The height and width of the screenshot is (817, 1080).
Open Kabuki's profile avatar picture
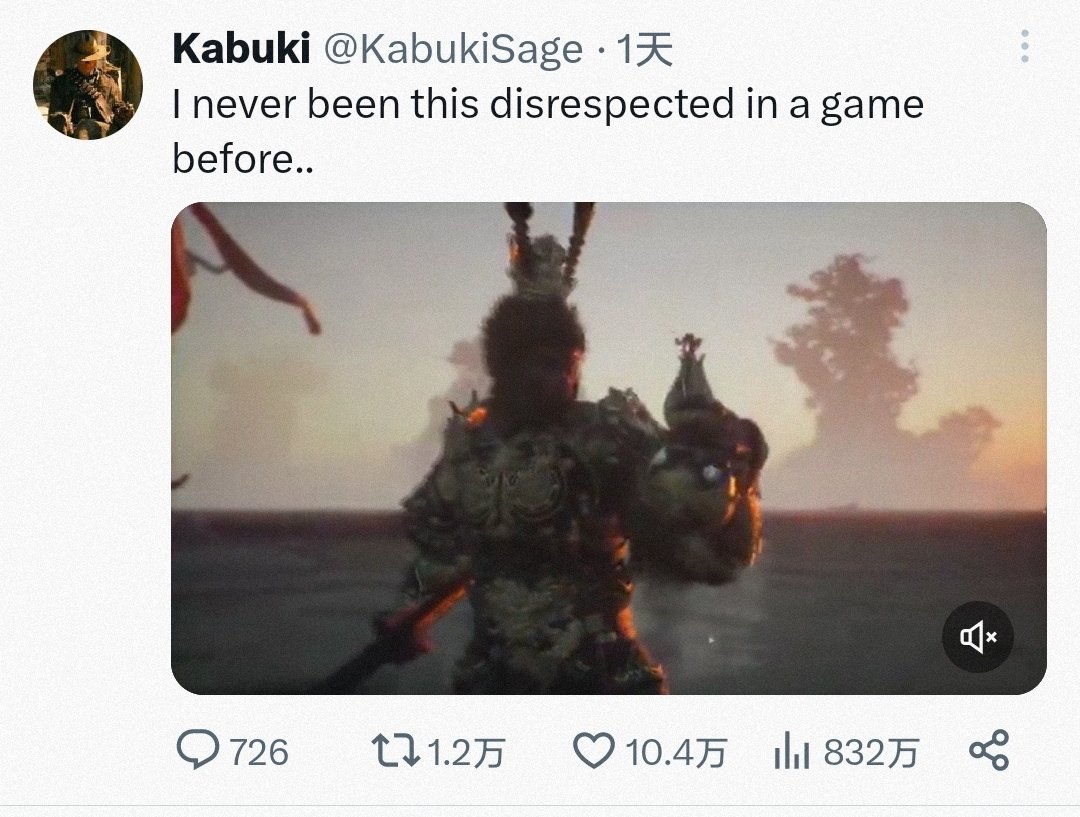pos(88,84)
